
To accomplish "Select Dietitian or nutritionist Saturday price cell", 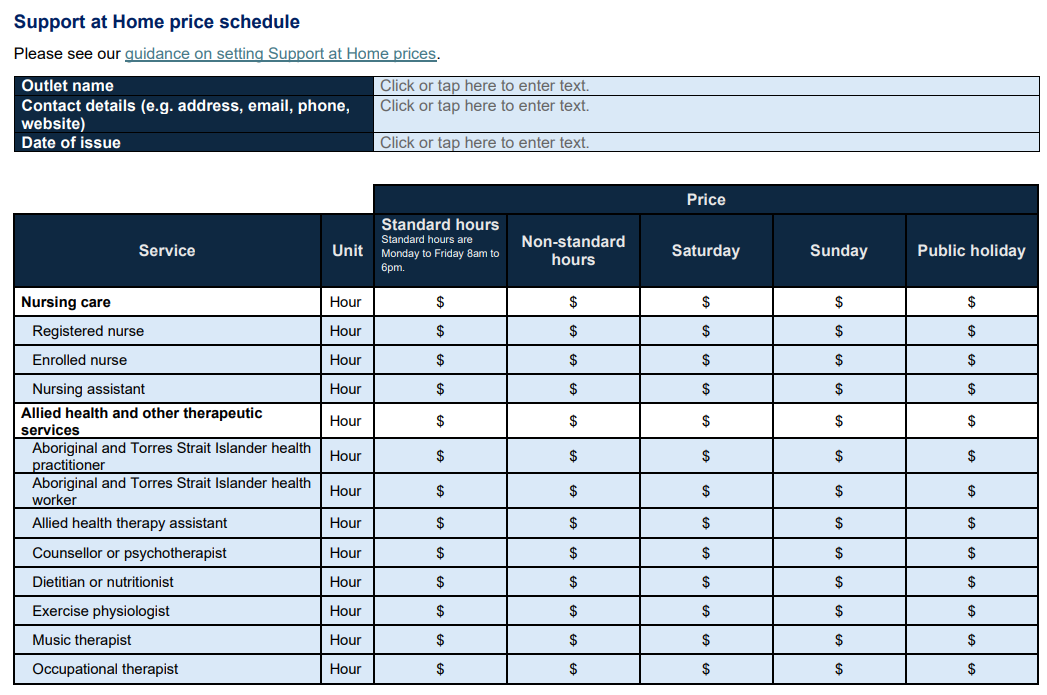I will click(706, 582).
